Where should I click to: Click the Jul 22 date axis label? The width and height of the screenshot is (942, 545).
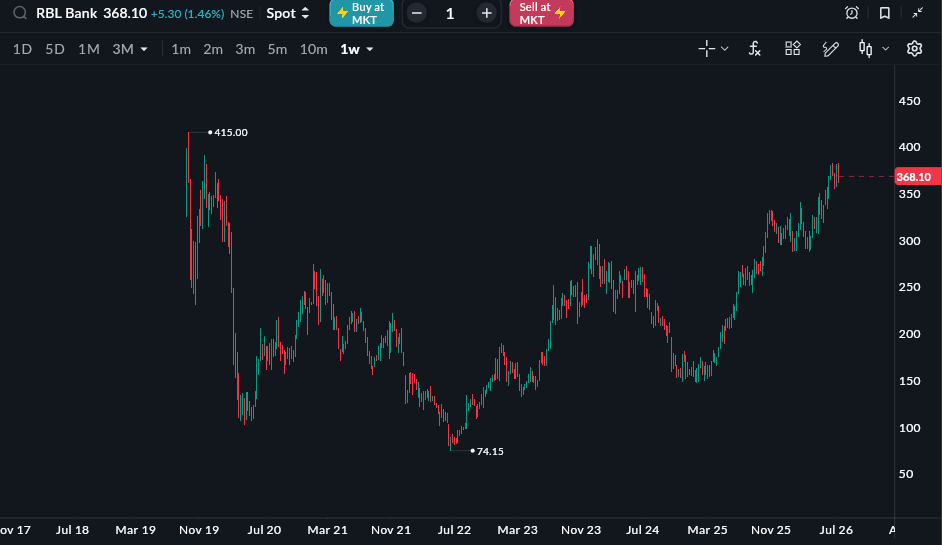(454, 530)
